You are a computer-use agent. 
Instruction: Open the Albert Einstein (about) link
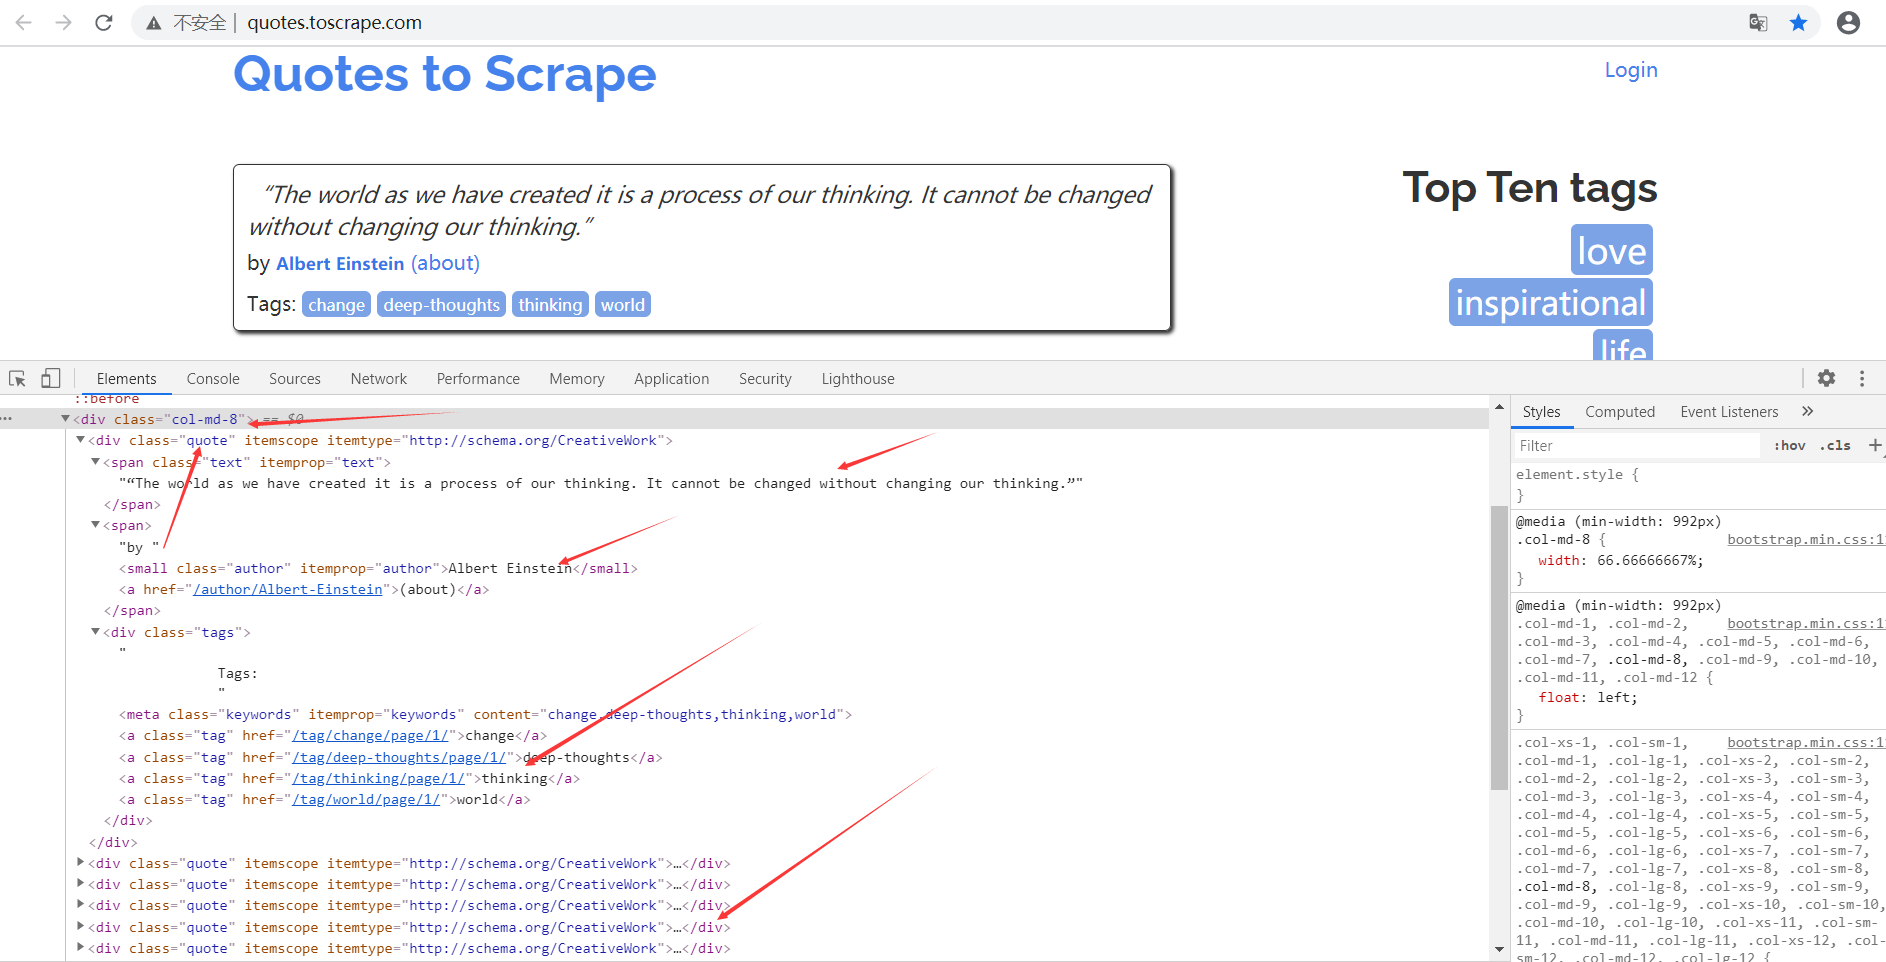coord(445,263)
